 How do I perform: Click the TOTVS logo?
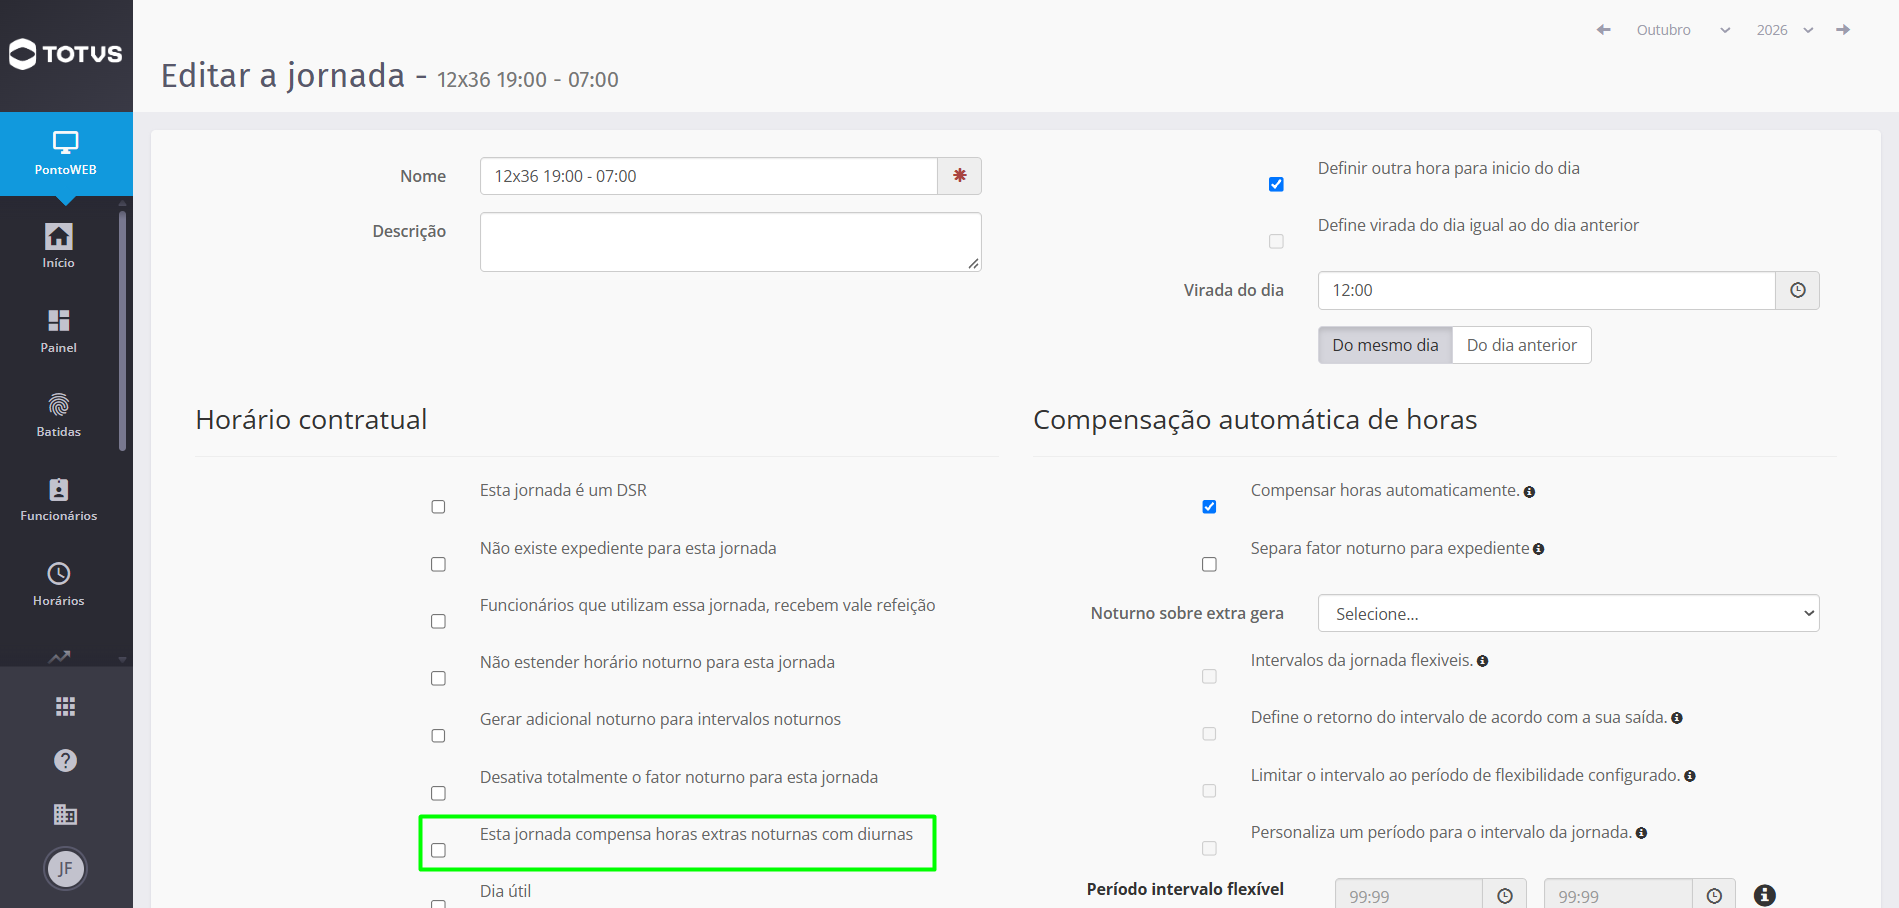66,54
